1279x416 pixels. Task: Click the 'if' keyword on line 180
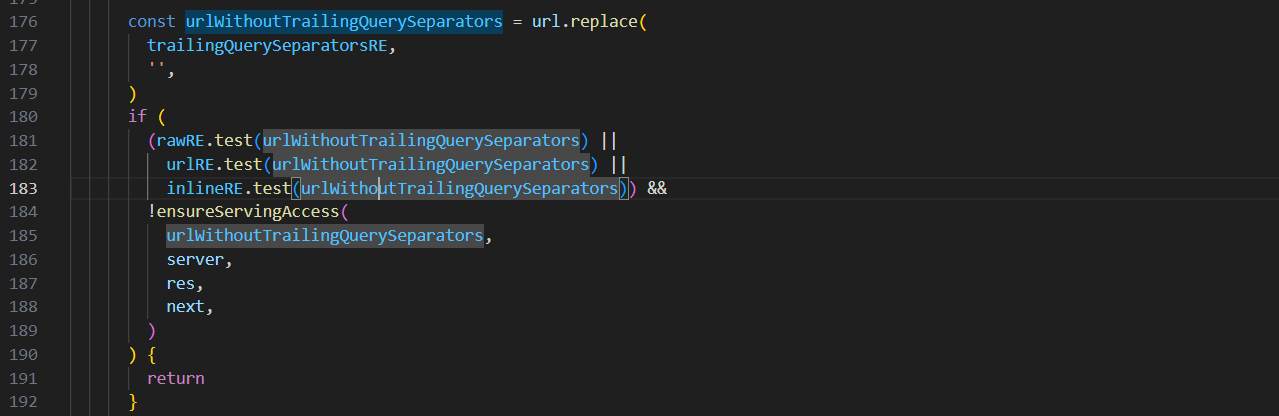(137, 116)
